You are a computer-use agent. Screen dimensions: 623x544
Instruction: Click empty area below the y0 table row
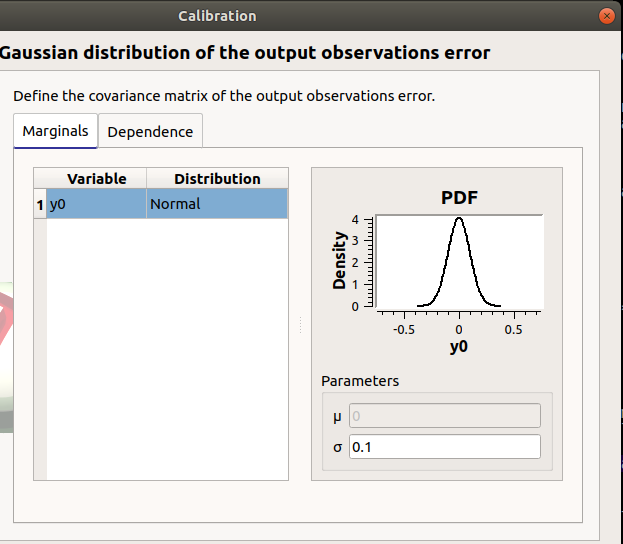tap(167, 350)
